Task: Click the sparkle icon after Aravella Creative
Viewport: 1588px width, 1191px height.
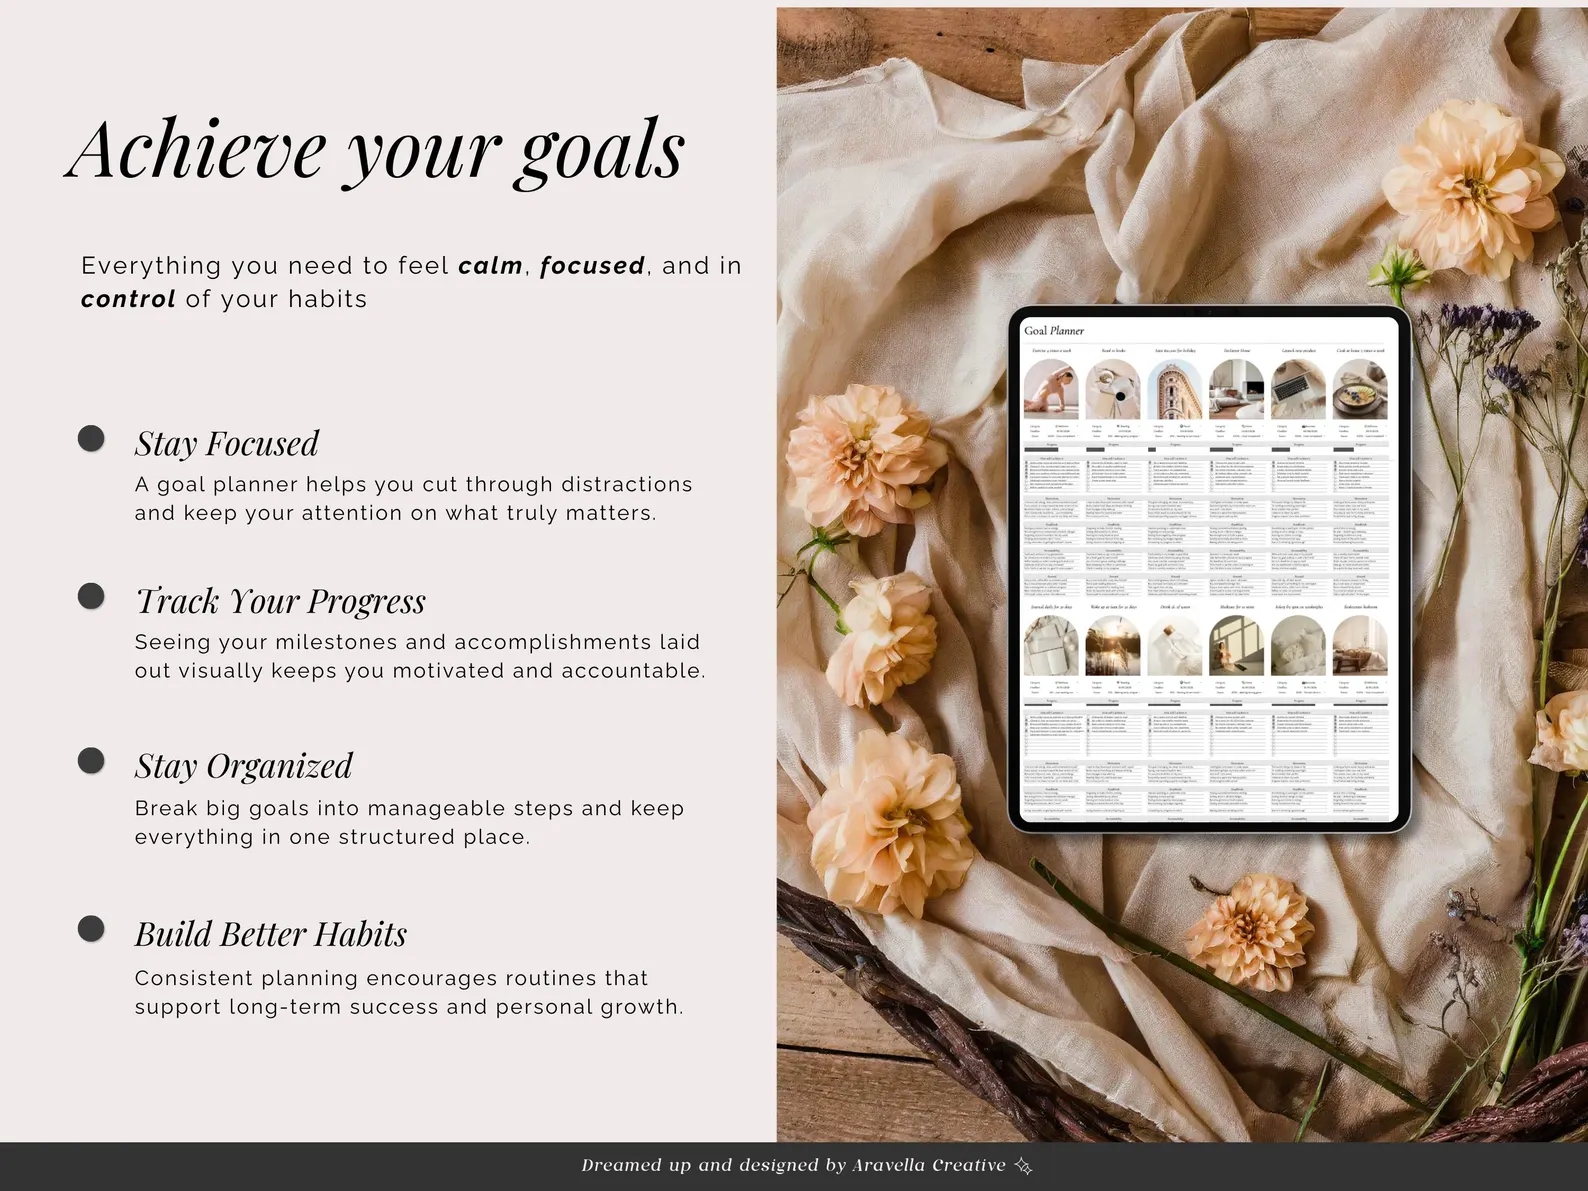Action: (x=1023, y=1165)
